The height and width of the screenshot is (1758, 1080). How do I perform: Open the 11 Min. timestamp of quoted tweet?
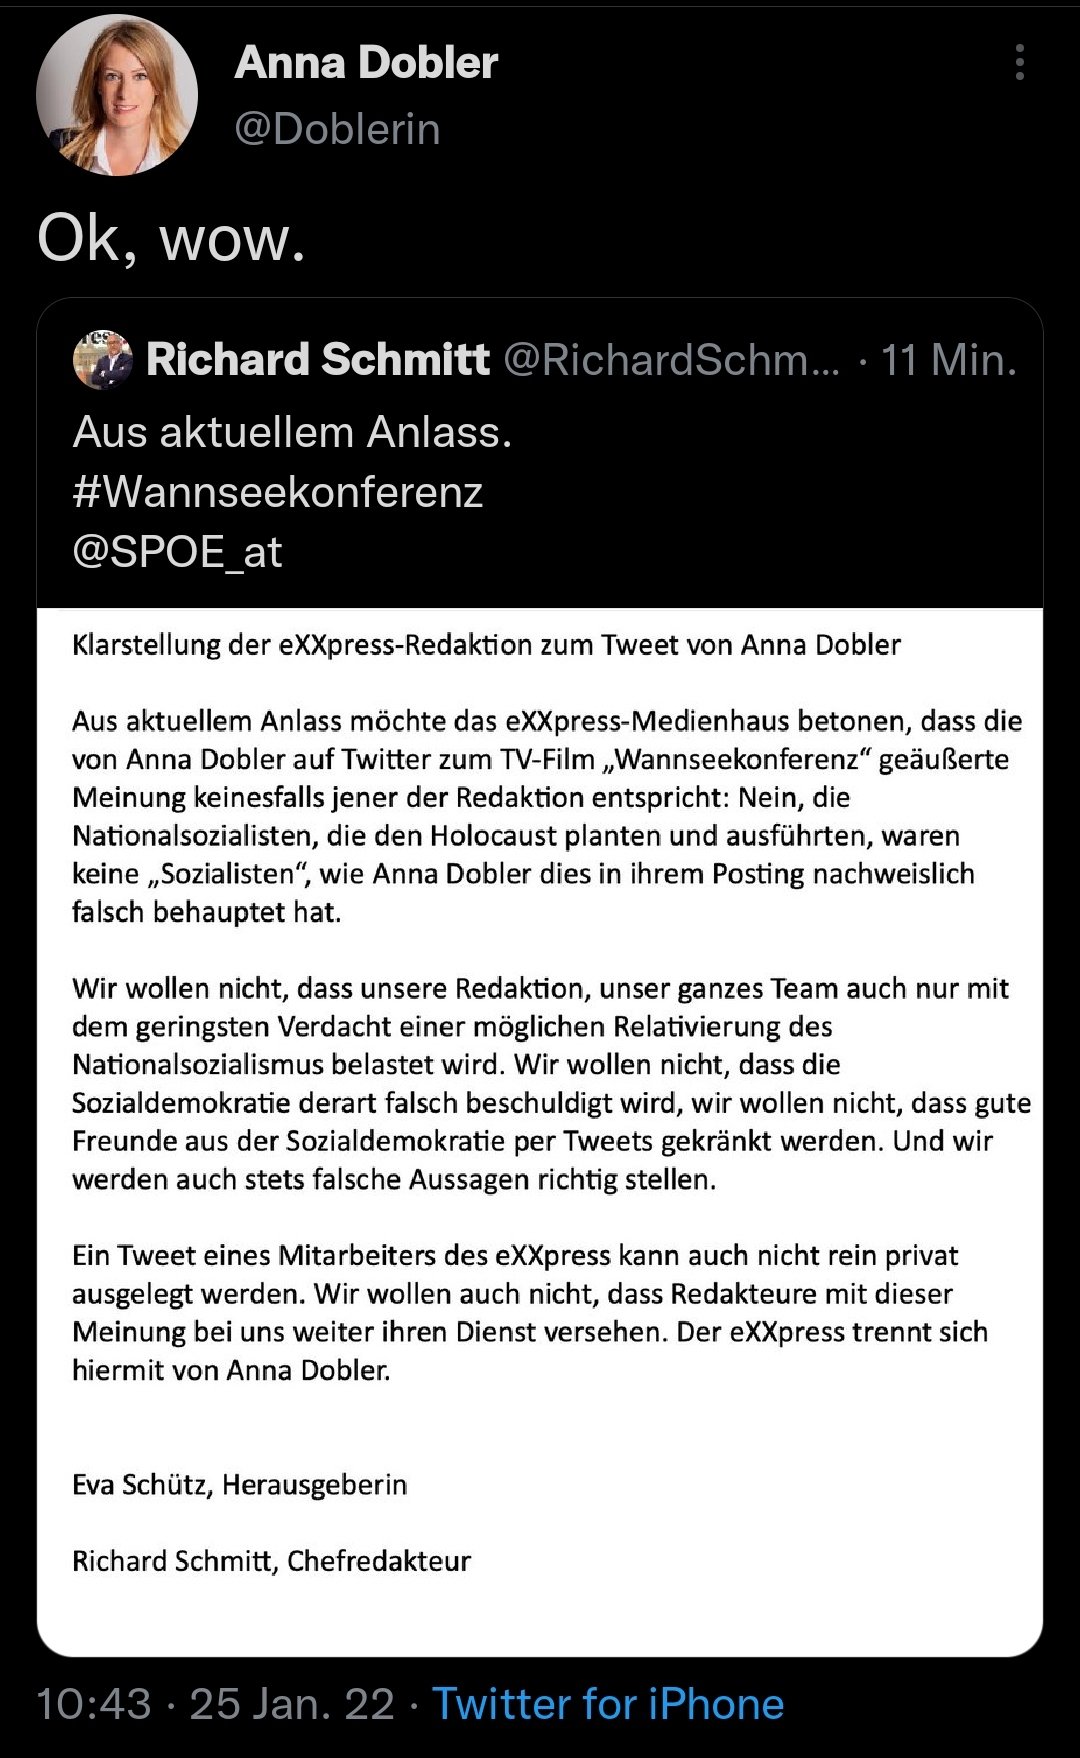click(x=948, y=359)
